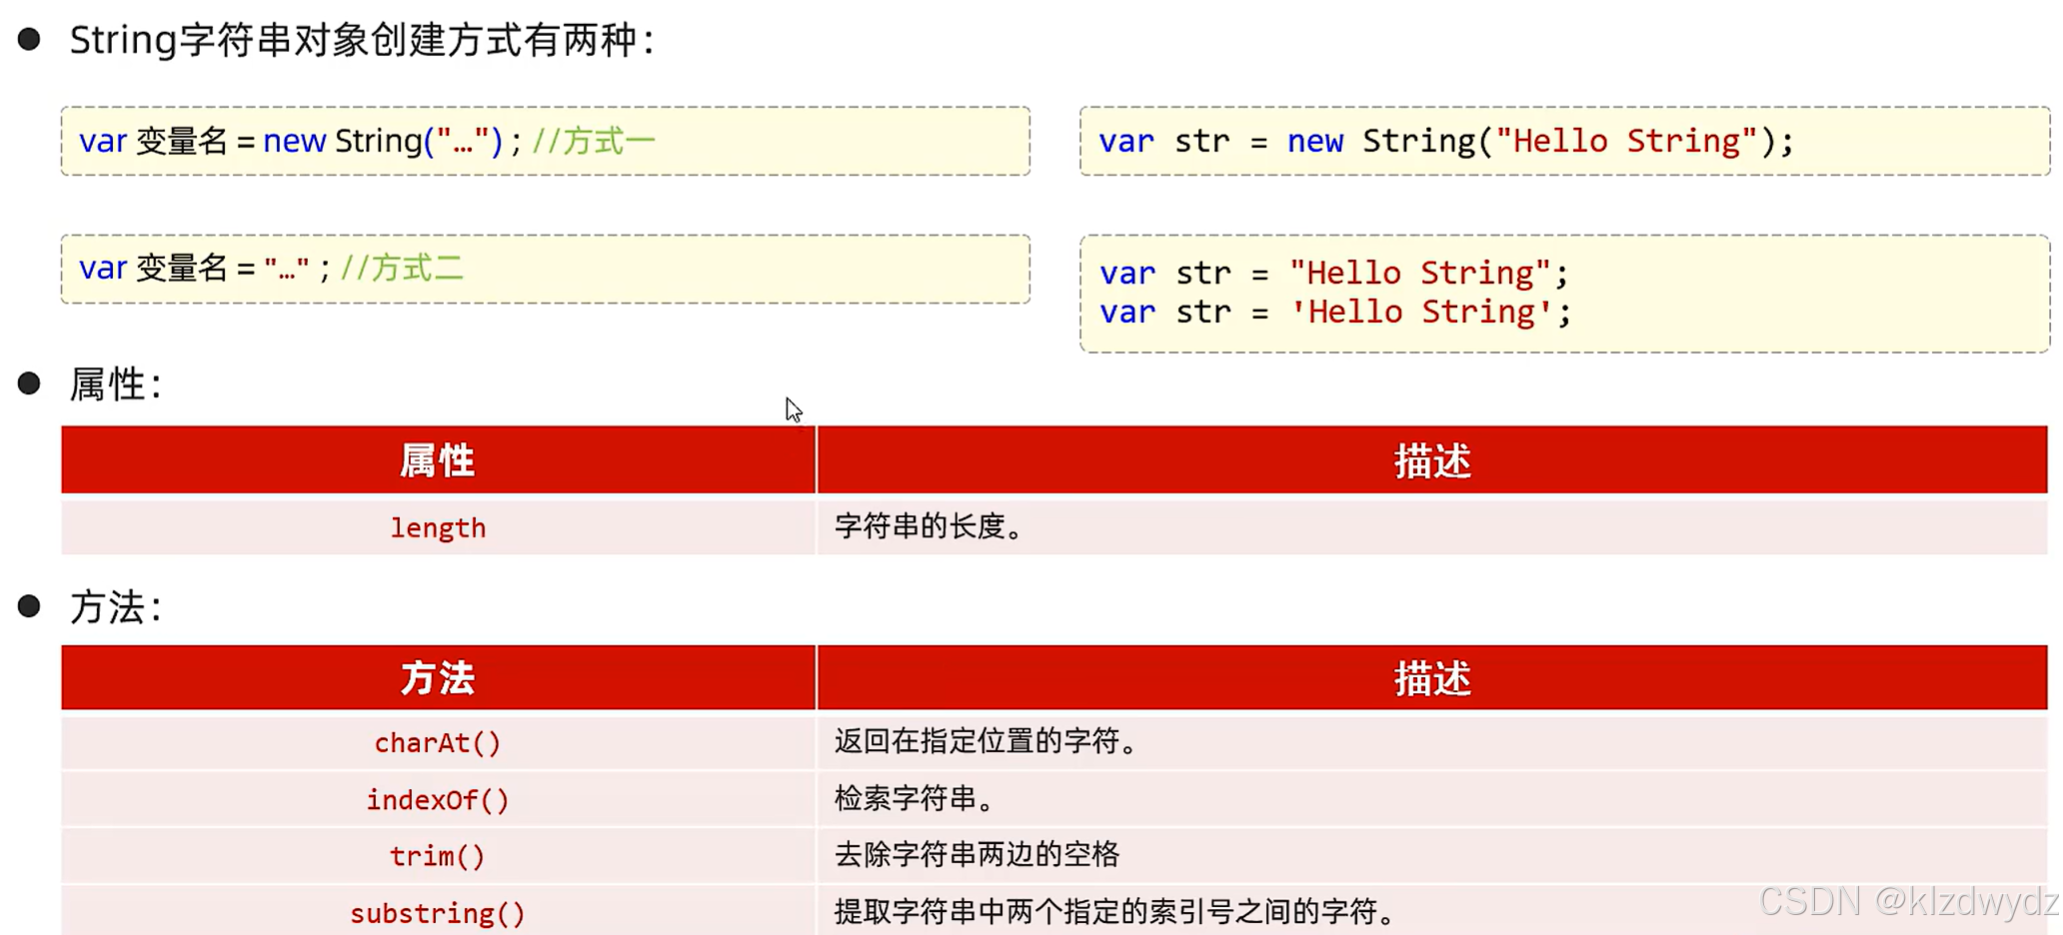Click the bullet icon beside "方法:"
The width and height of the screenshot is (2063, 935).
tap(29, 605)
